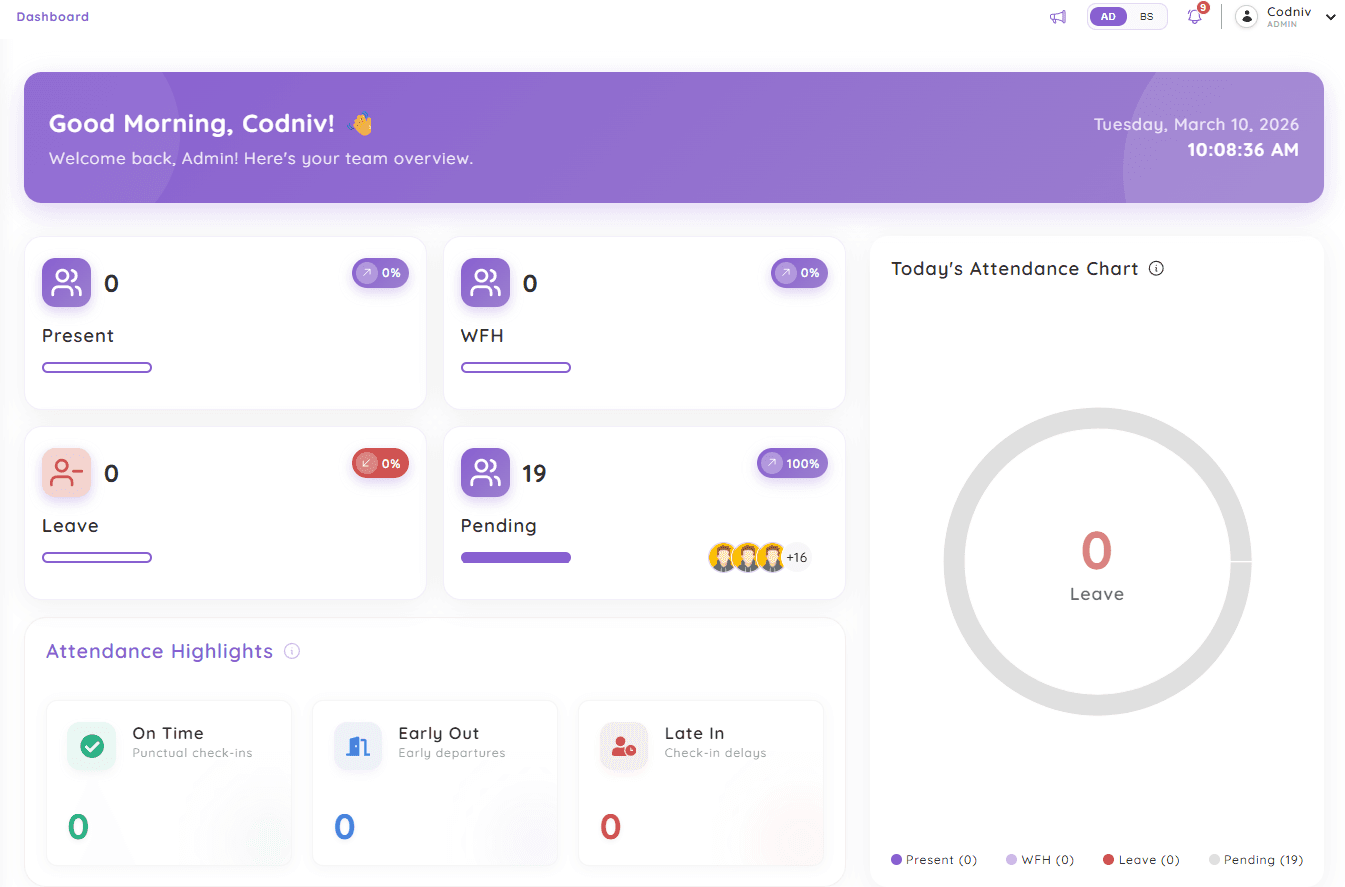The height and width of the screenshot is (887, 1345).
Task: Click the Leave card person-minus icon
Action: click(x=66, y=473)
